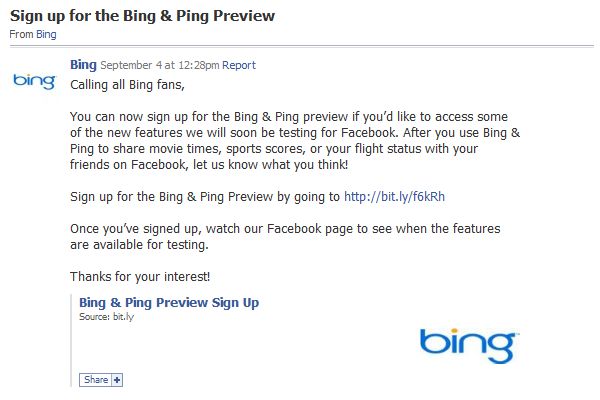The height and width of the screenshot is (400, 600).
Task: Click the Source: bit.ly text
Action: pos(106,317)
